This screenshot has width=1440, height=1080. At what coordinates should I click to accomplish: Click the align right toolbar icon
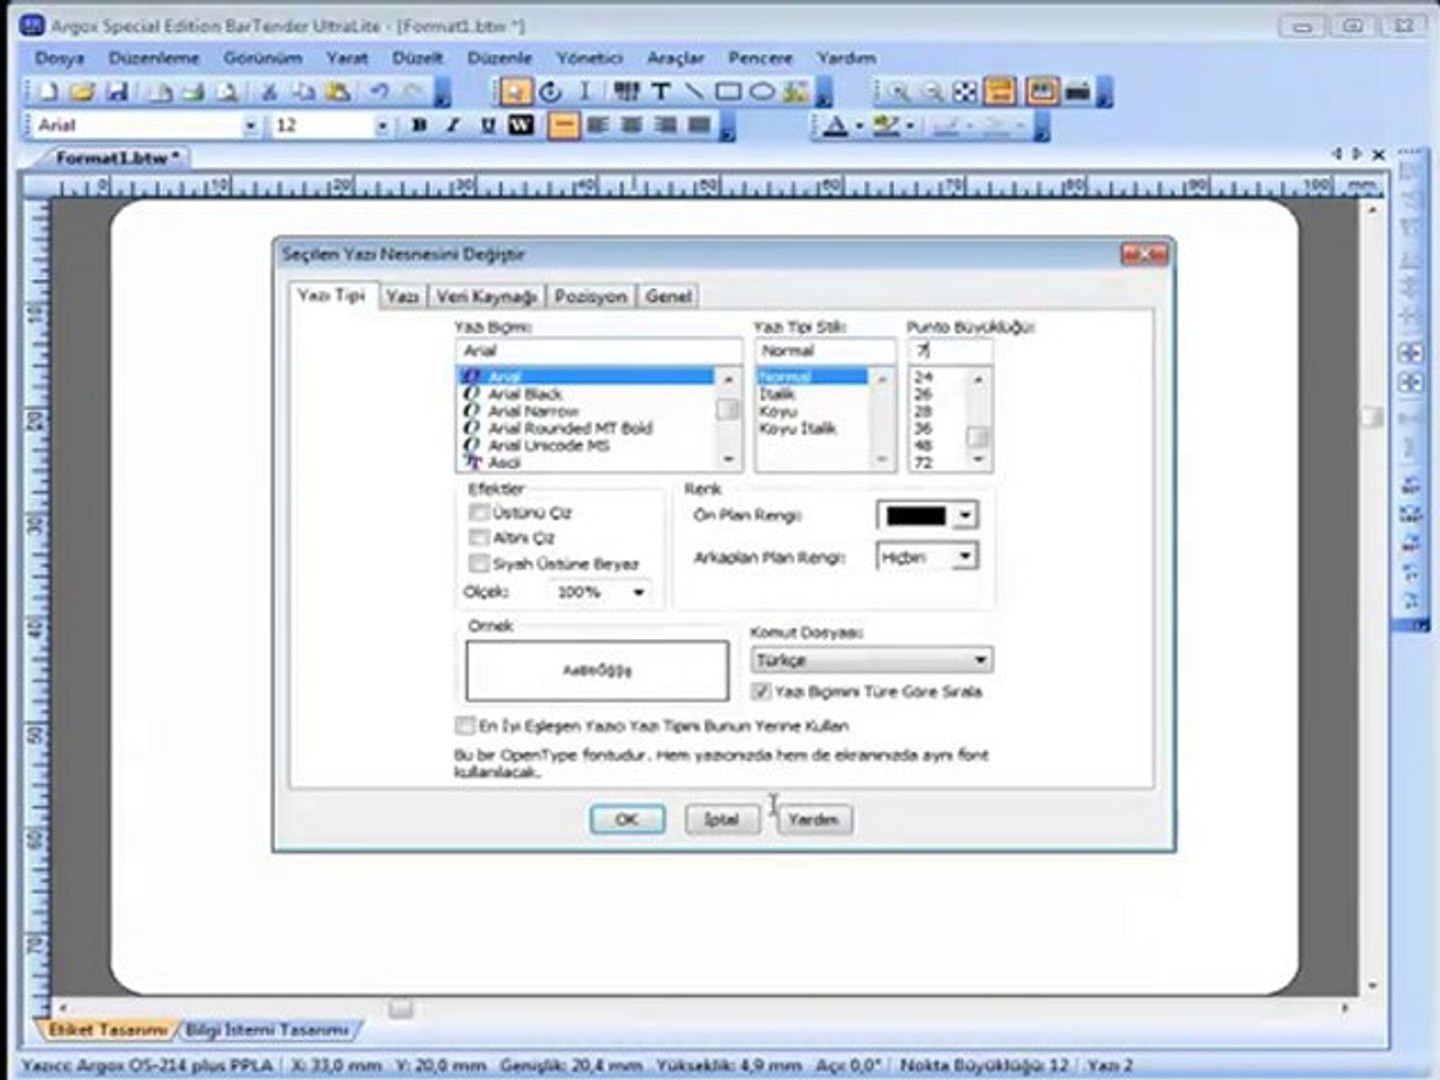tap(666, 126)
